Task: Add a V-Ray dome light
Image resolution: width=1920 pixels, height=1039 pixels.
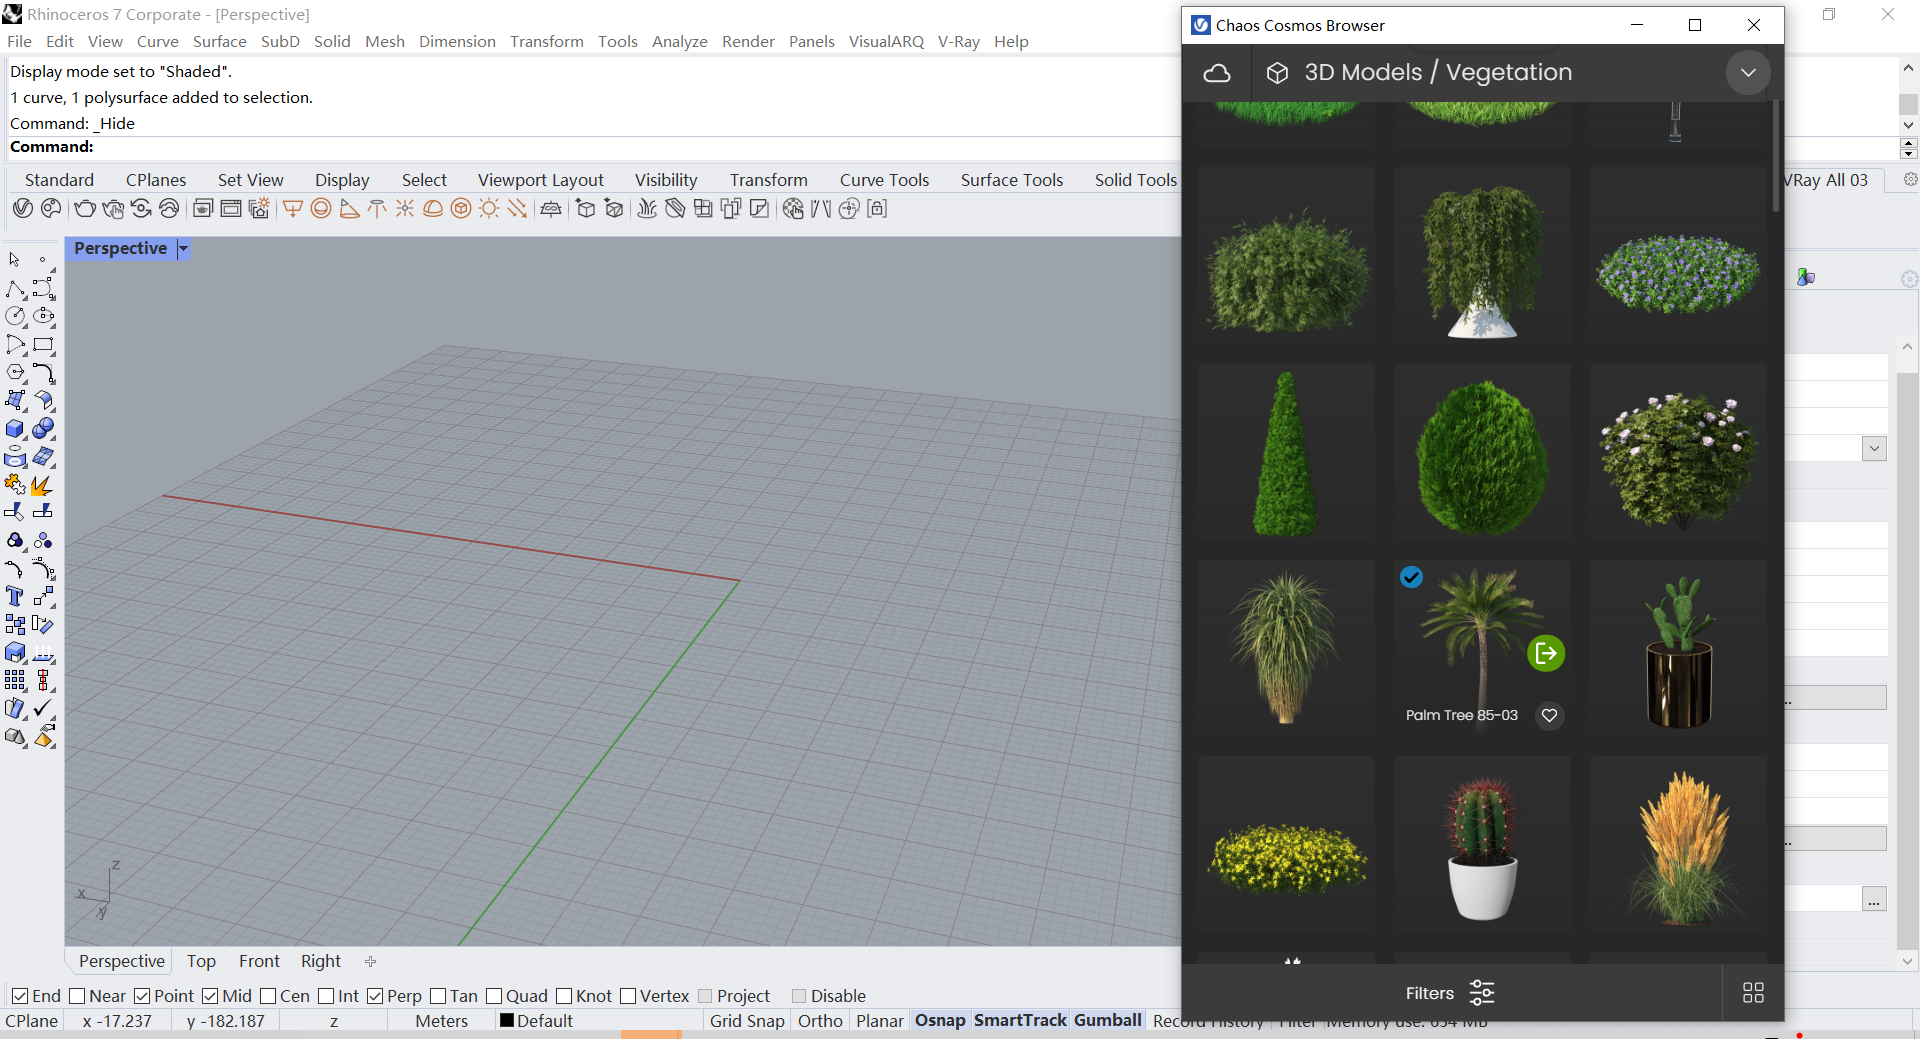Action: (433, 208)
